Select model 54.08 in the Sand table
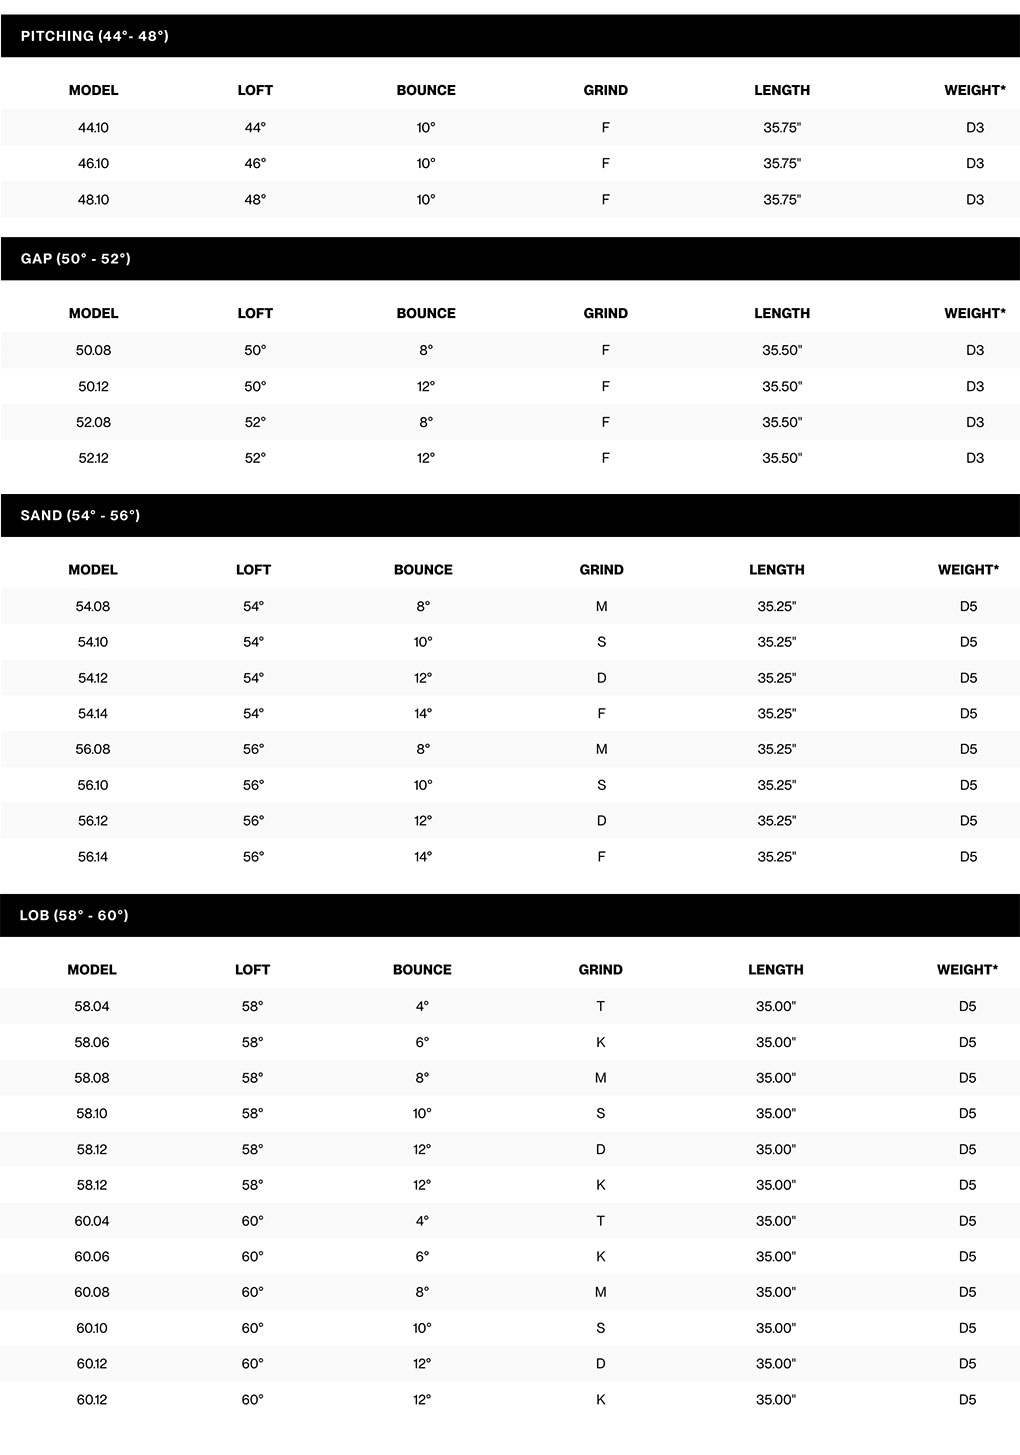The height and width of the screenshot is (1455, 1020). click(93, 607)
